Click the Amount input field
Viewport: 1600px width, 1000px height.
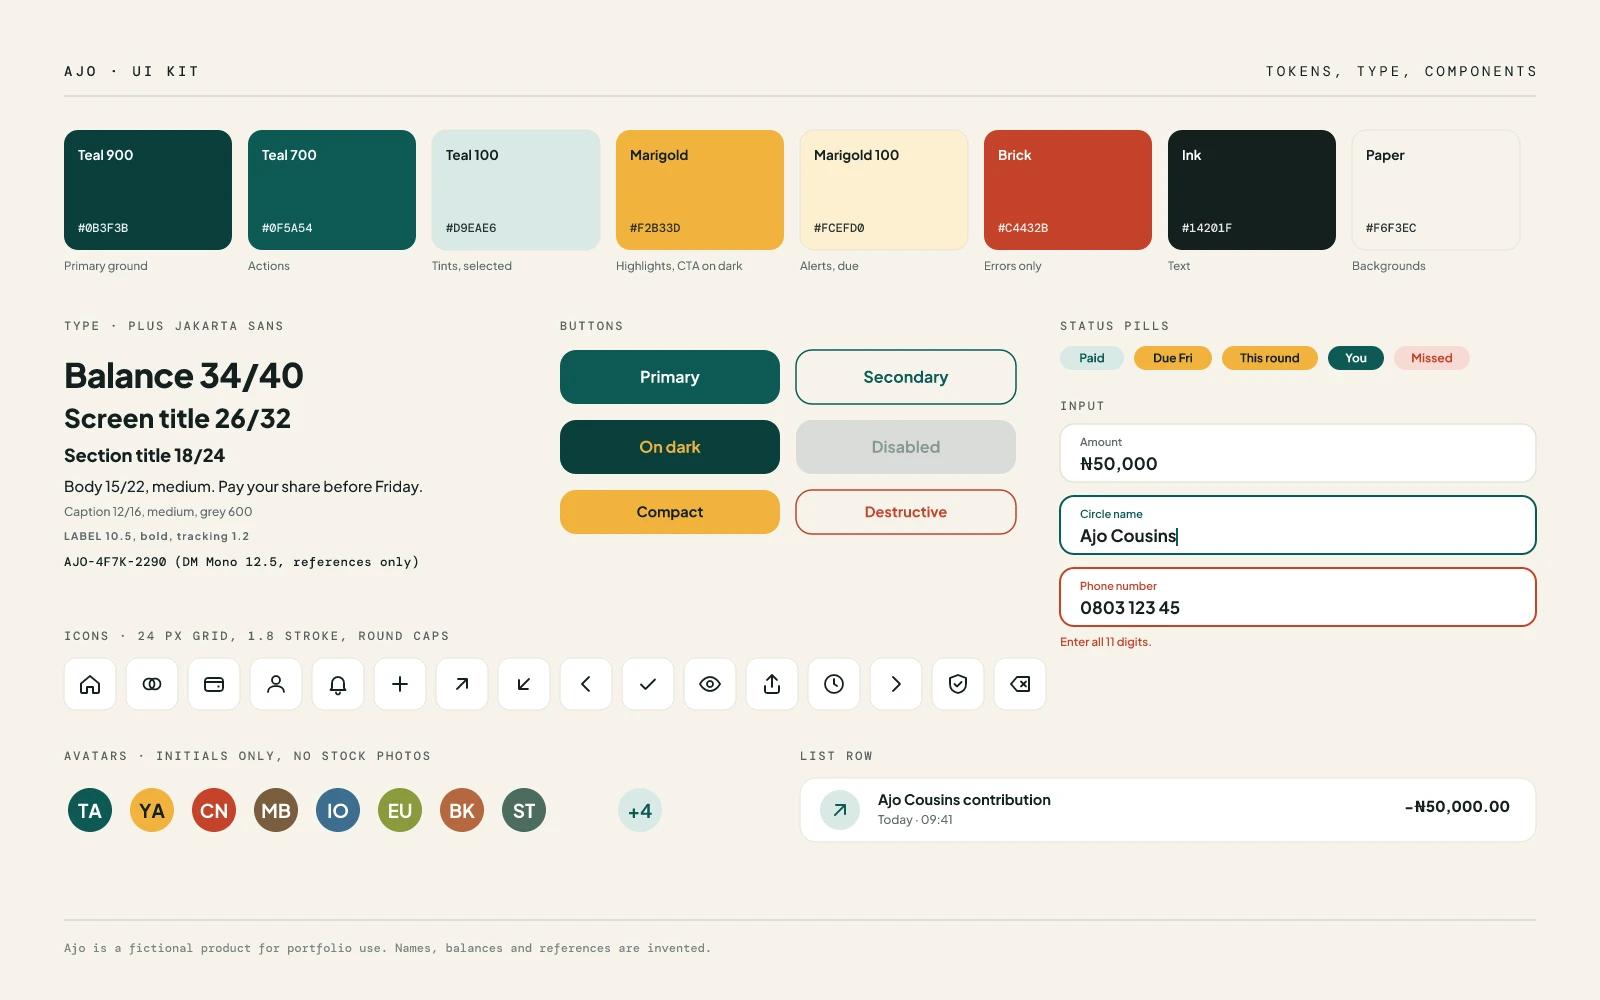tap(1298, 453)
